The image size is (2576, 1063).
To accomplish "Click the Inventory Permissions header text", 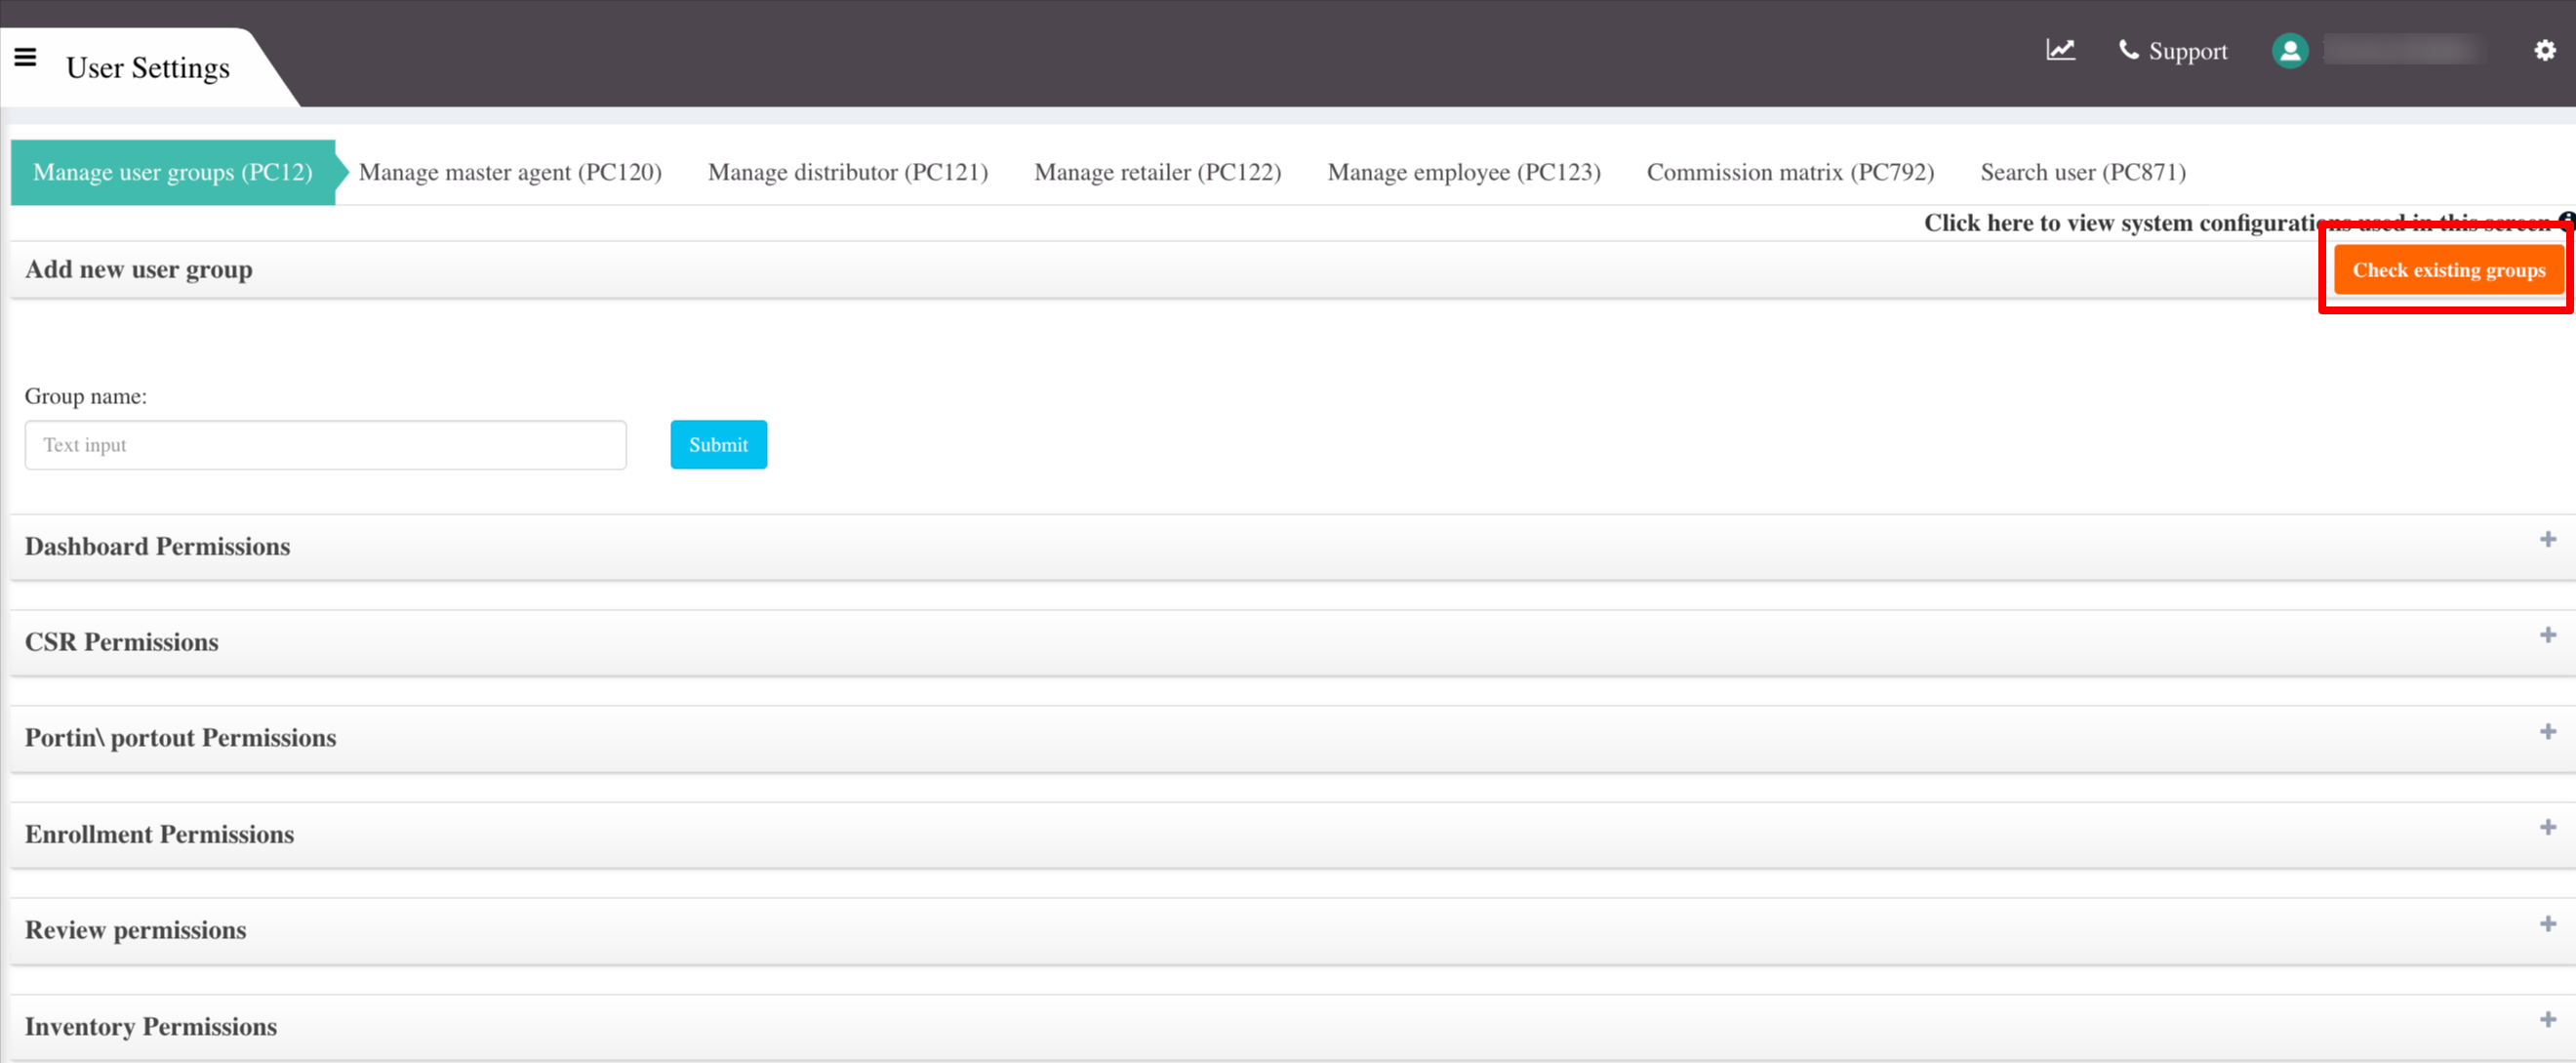I will pyautogui.click(x=151, y=1026).
